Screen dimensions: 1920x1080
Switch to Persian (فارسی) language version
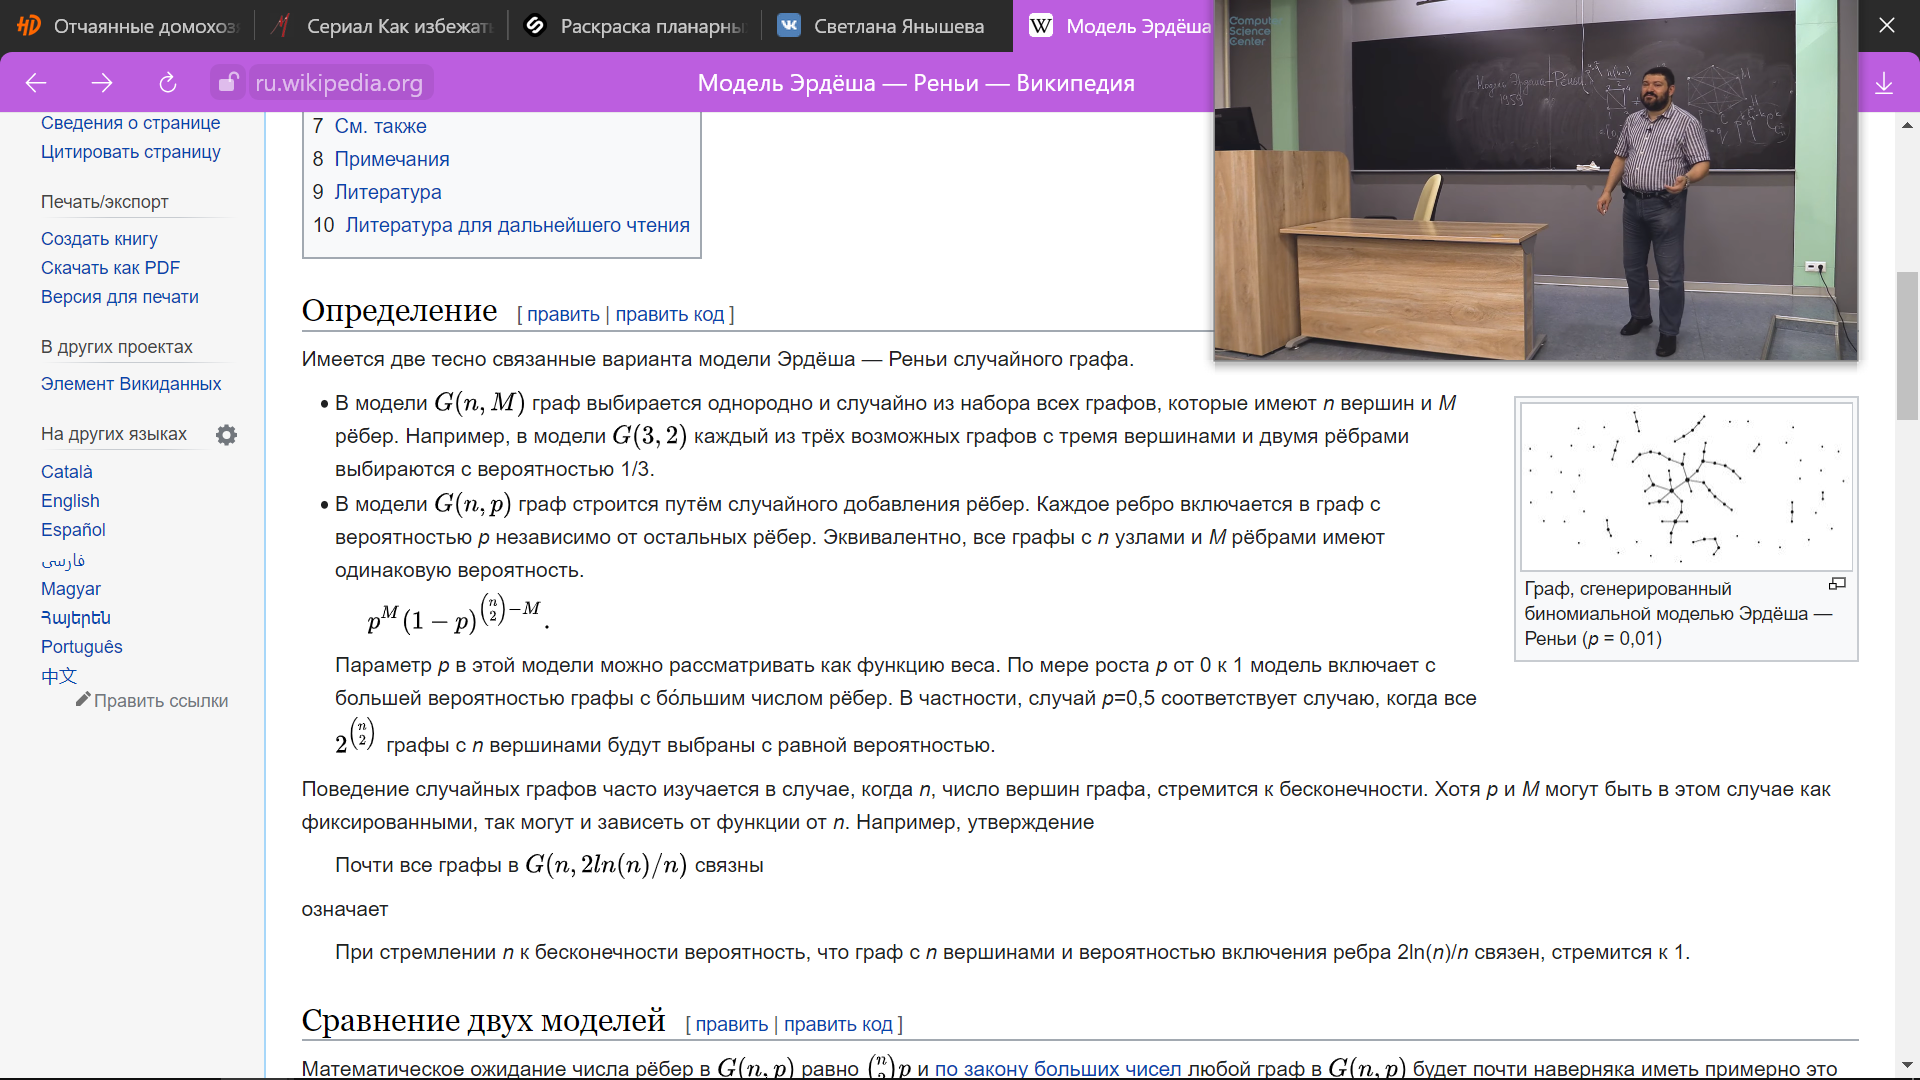[x=63, y=560]
